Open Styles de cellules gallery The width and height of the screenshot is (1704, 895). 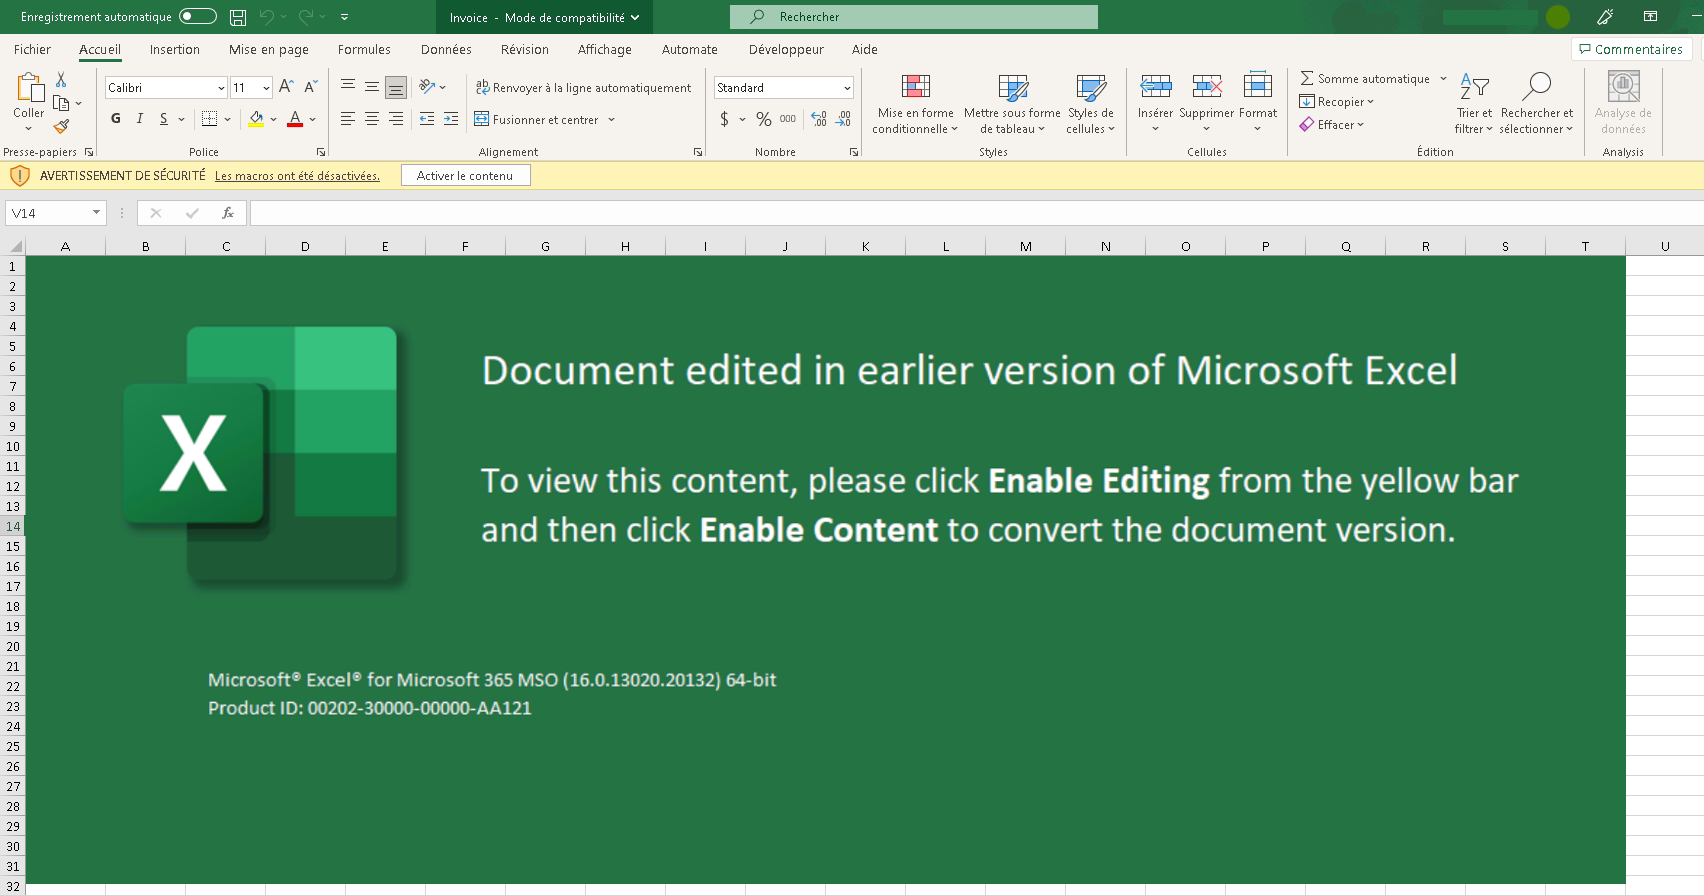pos(1090,103)
